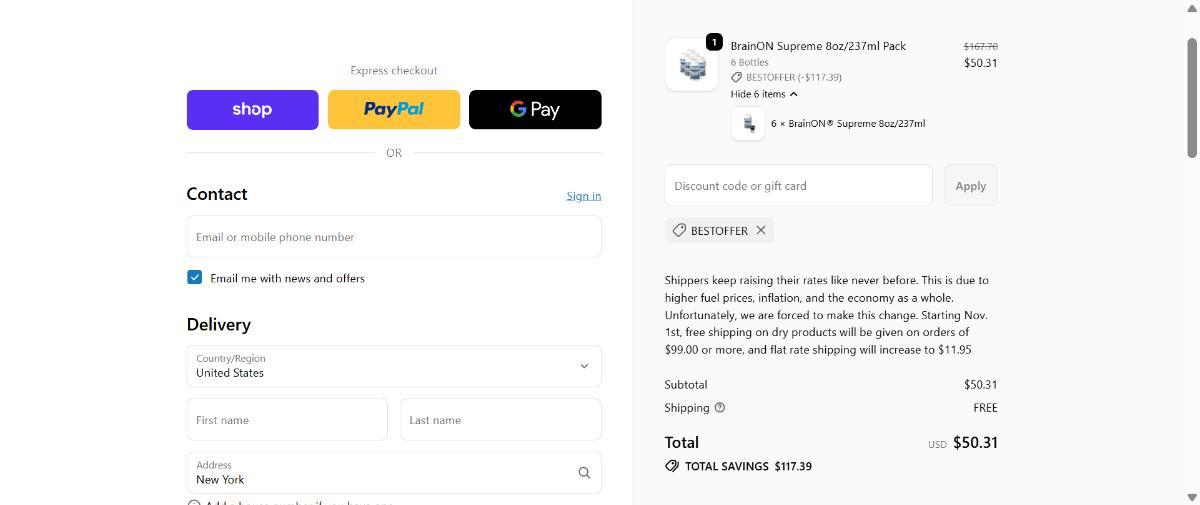1200x505 pixels.
Task: Click into the First name field
Action: (287, 420)
